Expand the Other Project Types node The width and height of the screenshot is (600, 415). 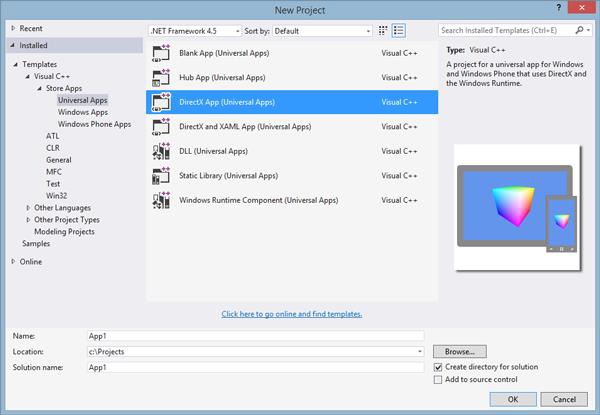[28, 220]
